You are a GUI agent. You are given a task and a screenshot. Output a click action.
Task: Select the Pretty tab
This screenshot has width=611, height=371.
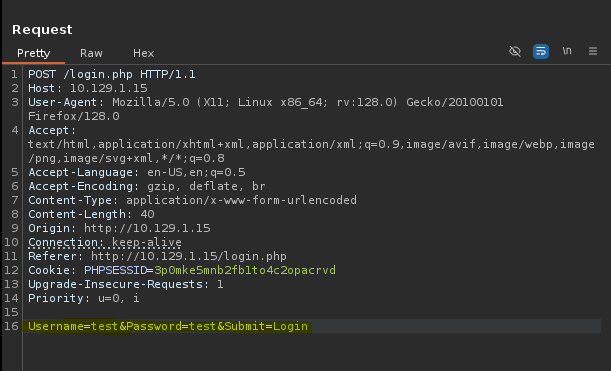point(34,53)
